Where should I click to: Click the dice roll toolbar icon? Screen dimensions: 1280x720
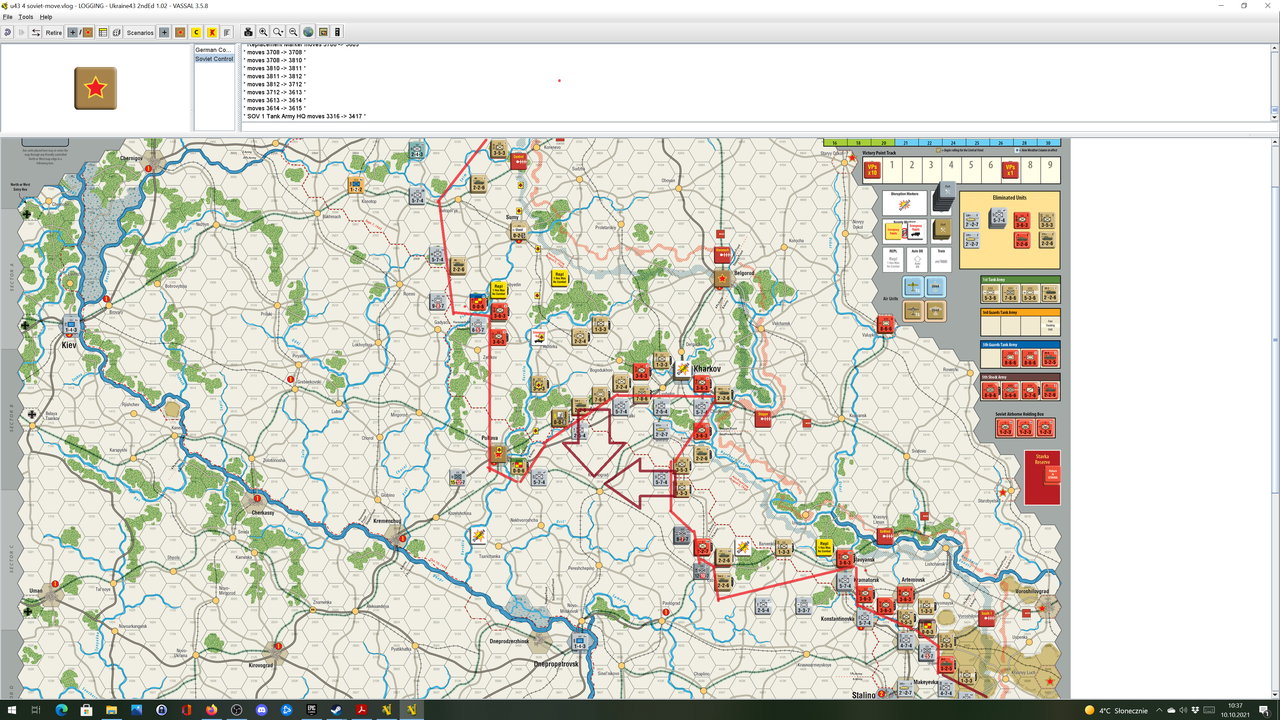tap(116, 32)
